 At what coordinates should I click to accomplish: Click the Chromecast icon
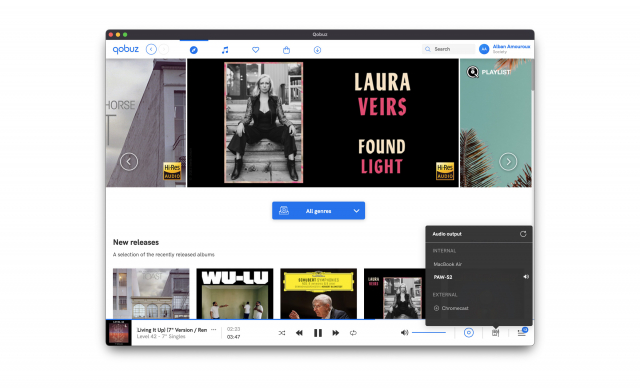click(436, 308)
